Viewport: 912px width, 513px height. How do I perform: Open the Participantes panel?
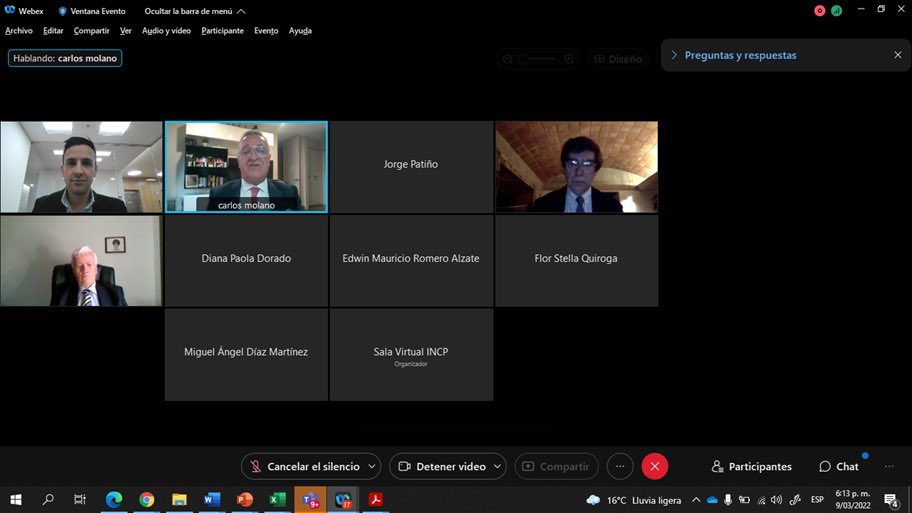(x=751, y=466)
